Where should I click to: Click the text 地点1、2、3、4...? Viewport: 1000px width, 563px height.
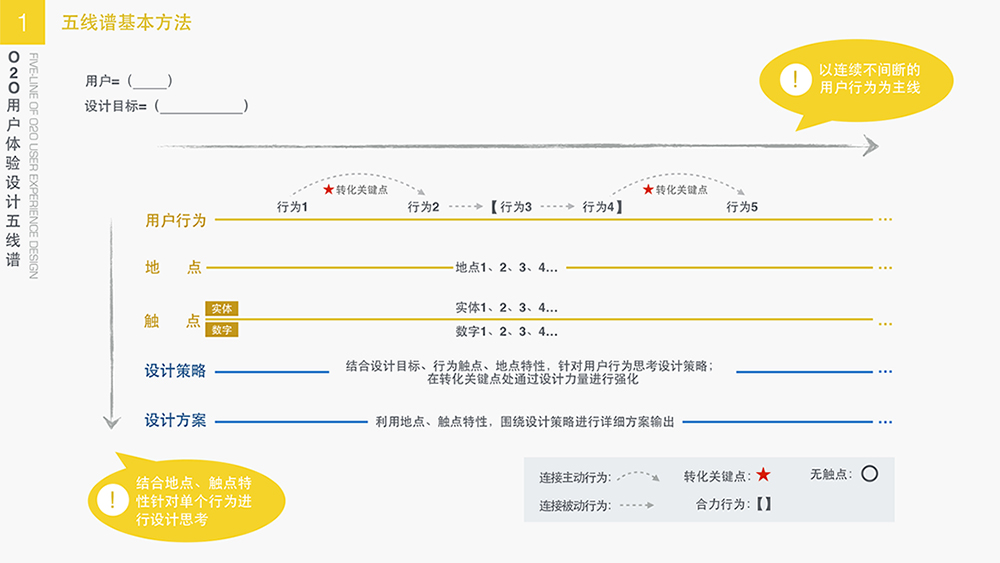[x=506, y=267]
